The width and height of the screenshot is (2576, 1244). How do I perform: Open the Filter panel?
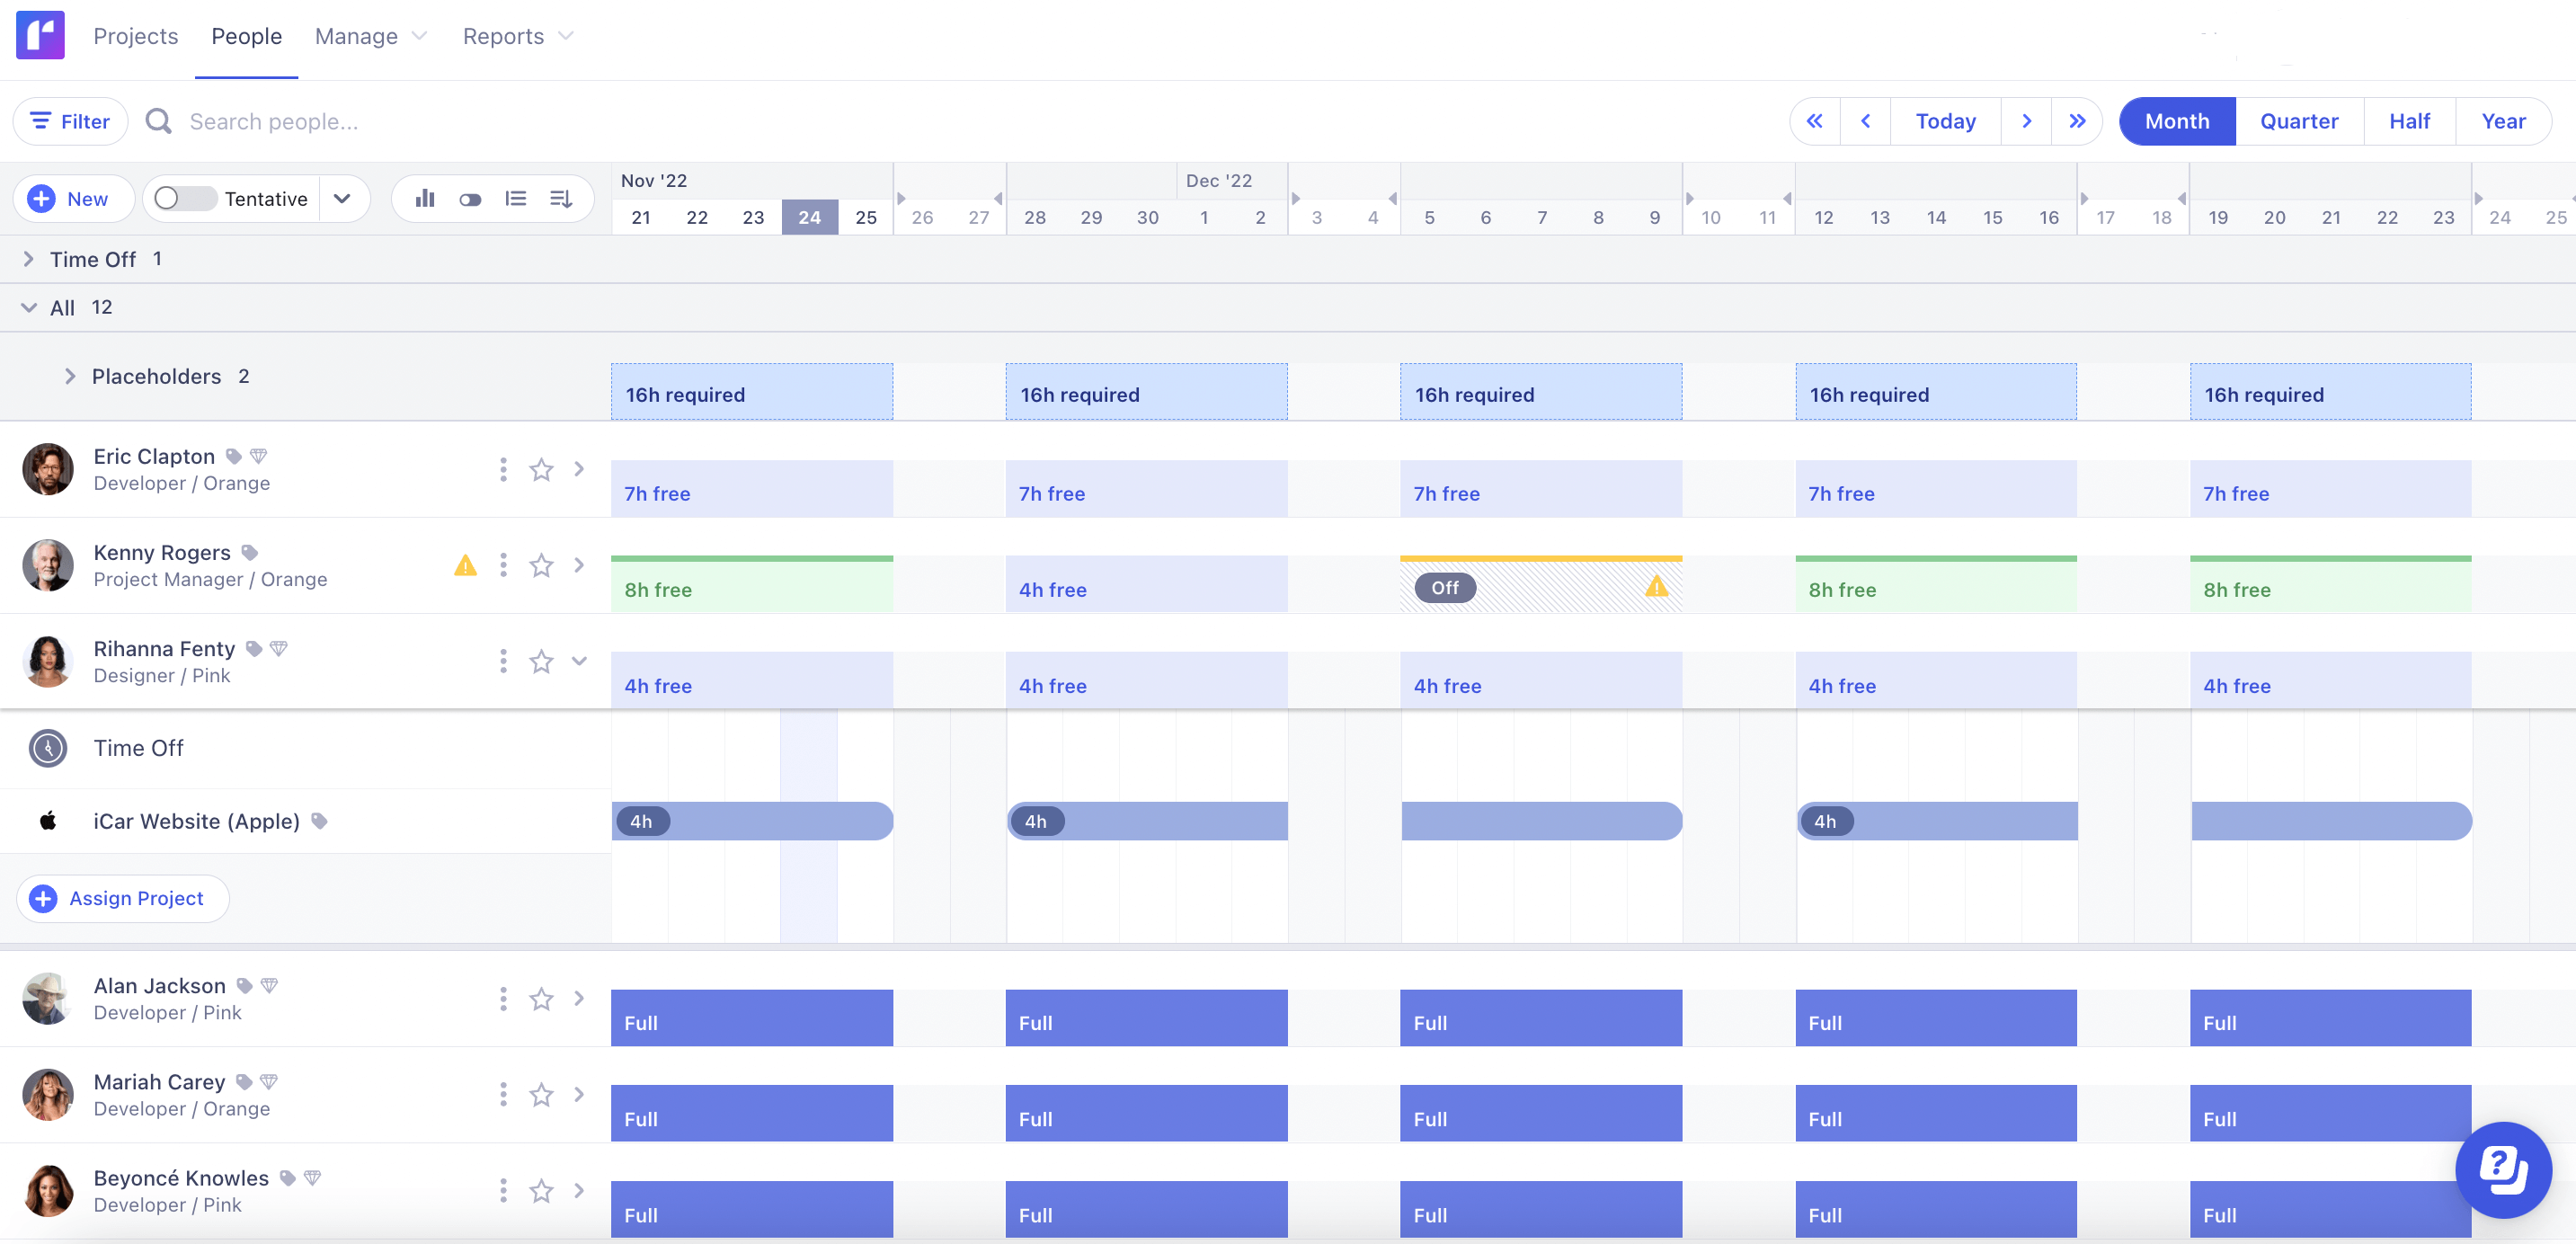click(x=70, y=121)
